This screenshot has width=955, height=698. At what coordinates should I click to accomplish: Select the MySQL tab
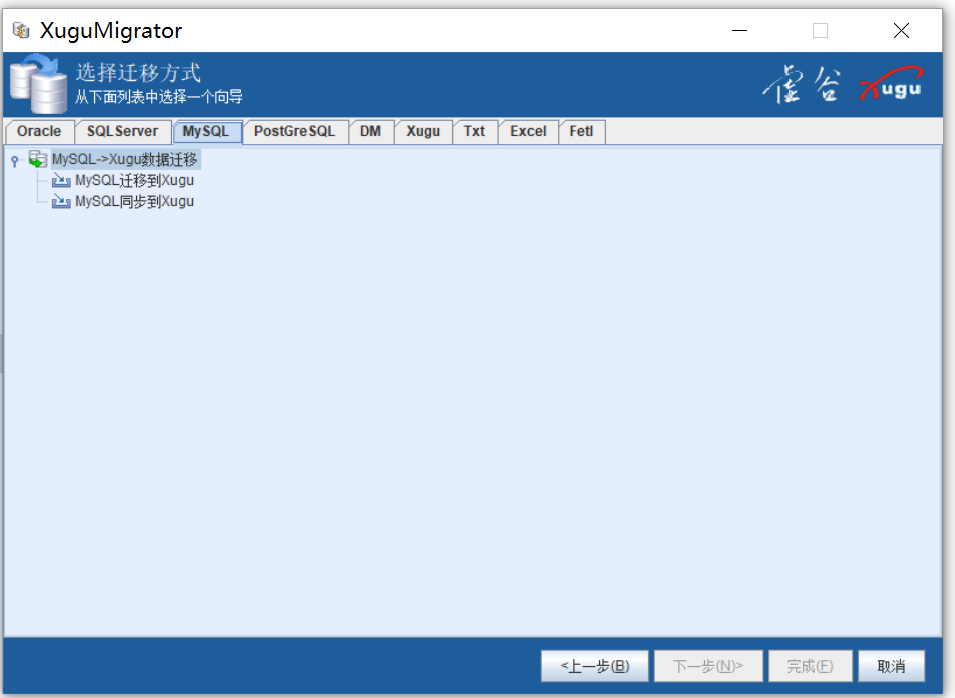pos(206,132)
